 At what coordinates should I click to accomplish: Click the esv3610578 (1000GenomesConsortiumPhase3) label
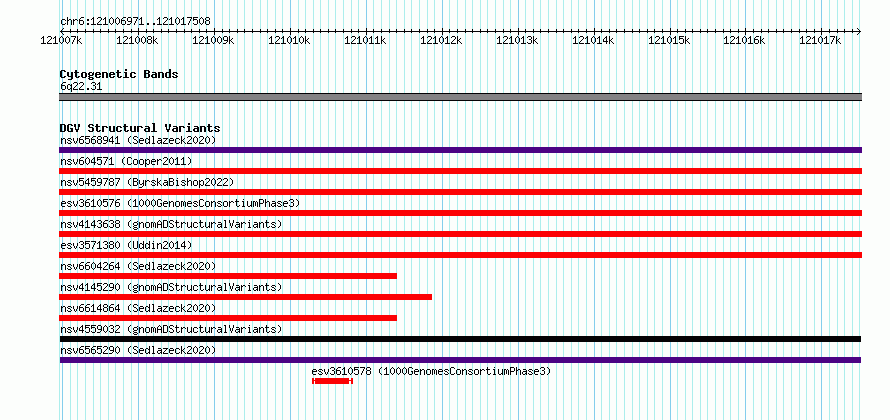[431, 371]
